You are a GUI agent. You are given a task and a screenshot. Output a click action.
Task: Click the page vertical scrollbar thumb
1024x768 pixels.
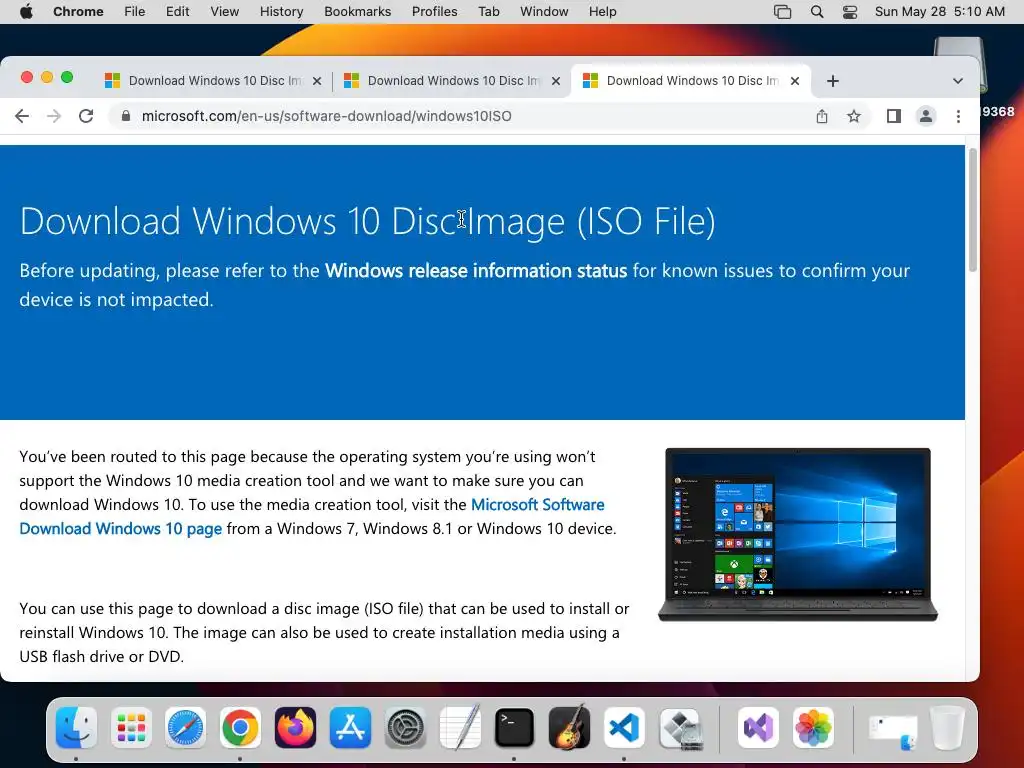972,210
